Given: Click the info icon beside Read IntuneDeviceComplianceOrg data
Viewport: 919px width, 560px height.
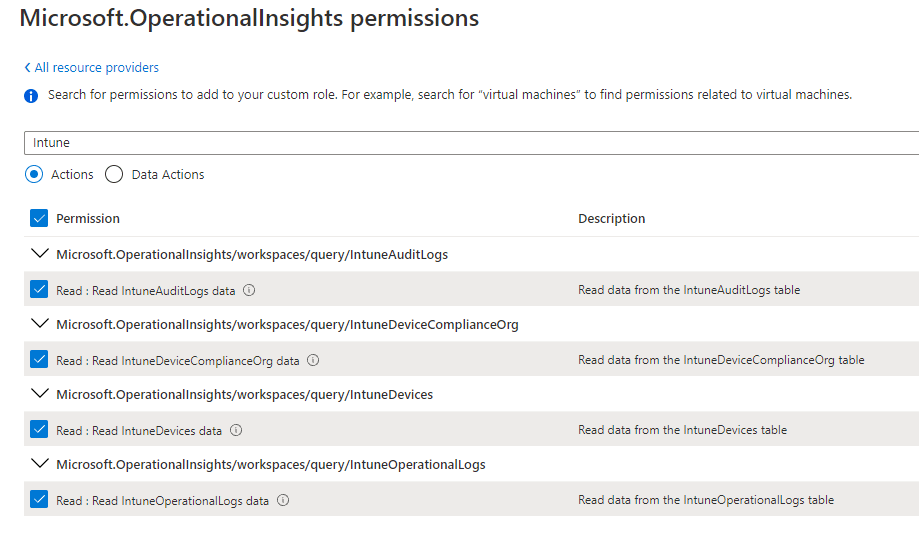Looking at the screenshot, I should point(314,360).
